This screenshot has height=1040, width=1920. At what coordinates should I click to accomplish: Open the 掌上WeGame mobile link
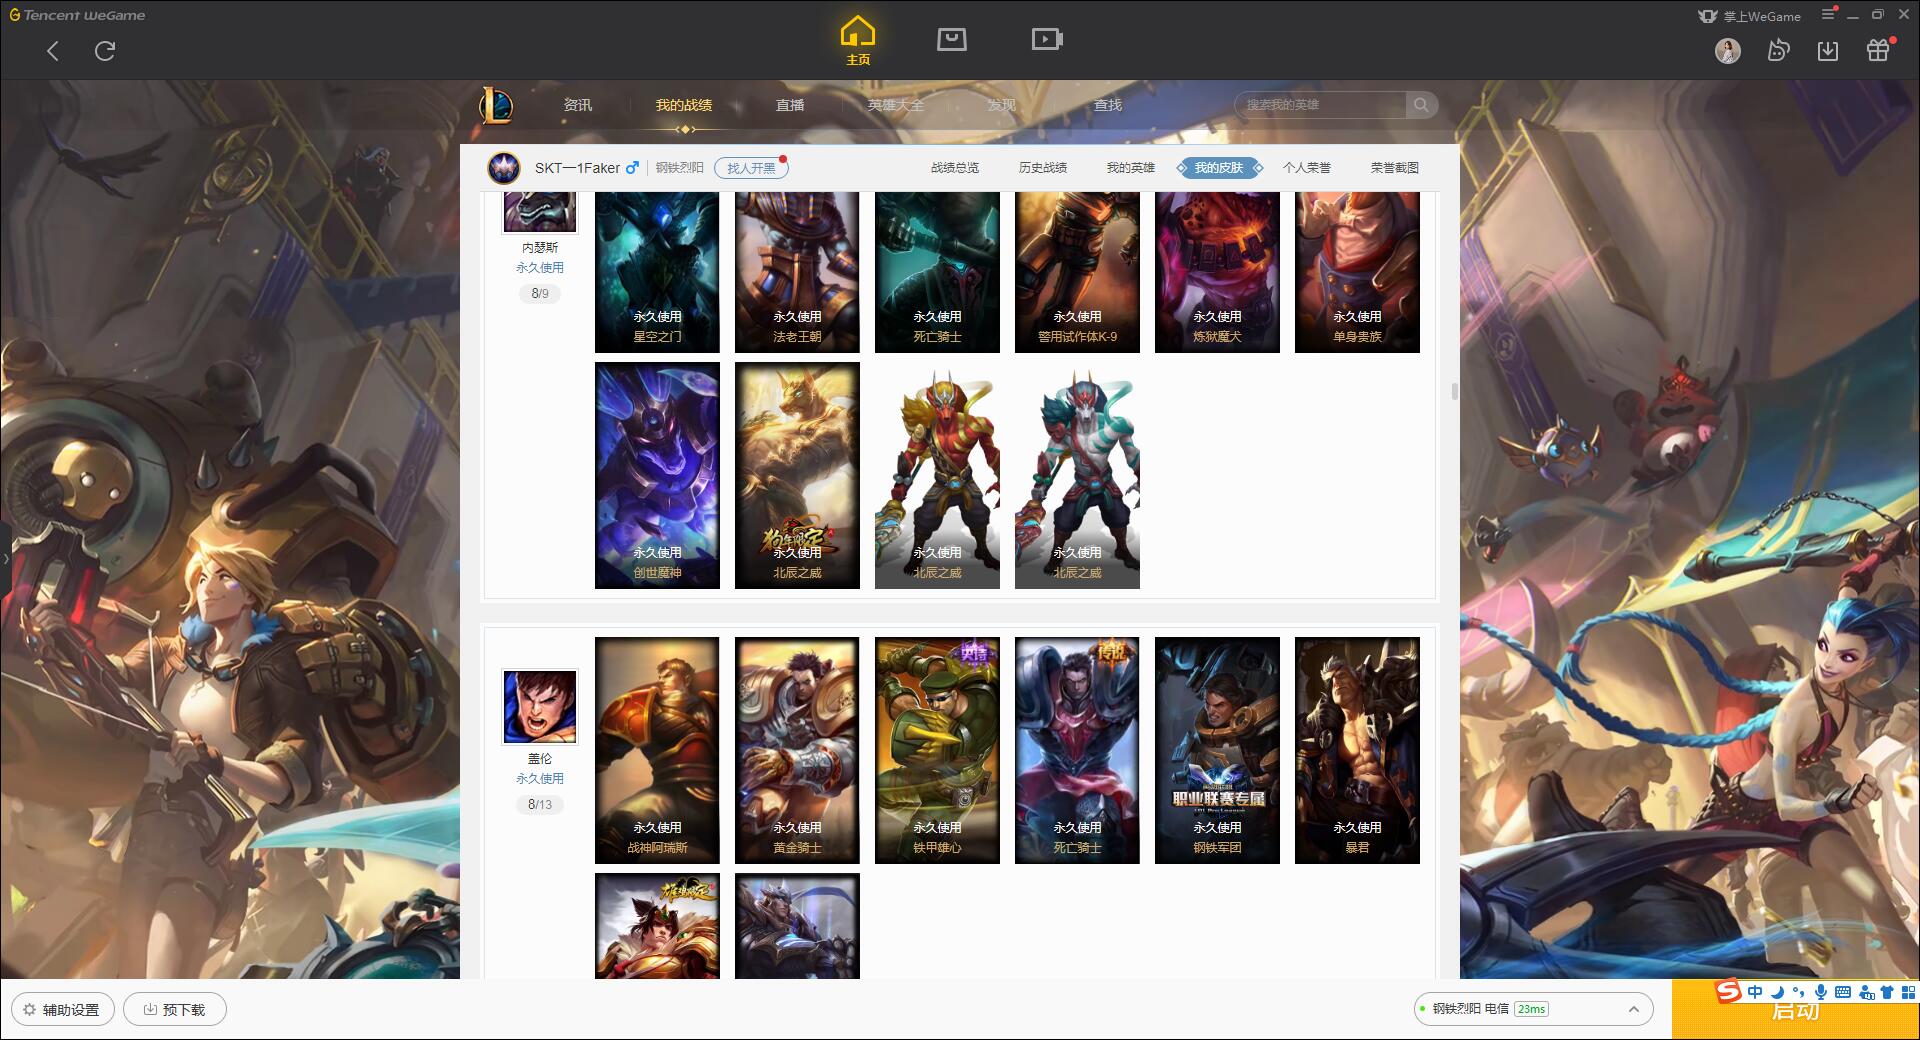point(1749,16)
